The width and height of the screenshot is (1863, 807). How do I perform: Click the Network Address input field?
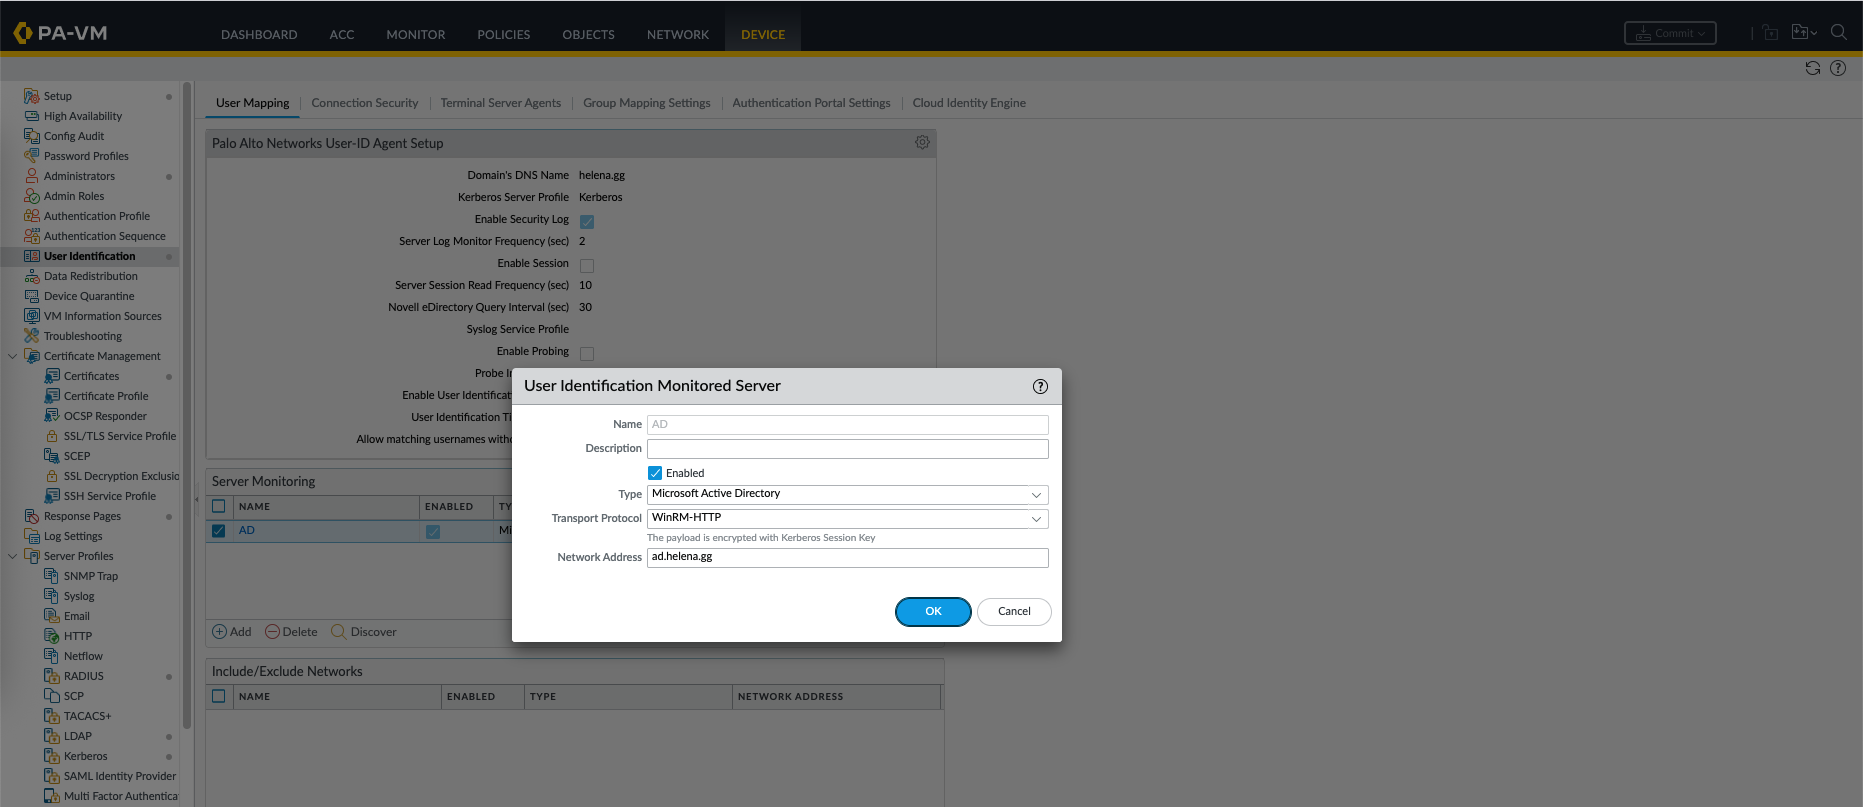(x=847, y=557)
